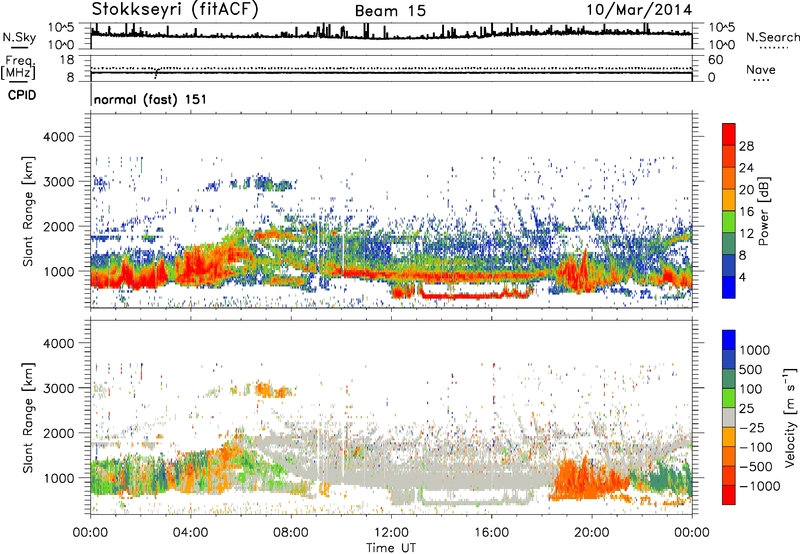The height and width of the screenshot is (554, 800).
Task: Click the 'Beam 15' label
Action: 390,11
